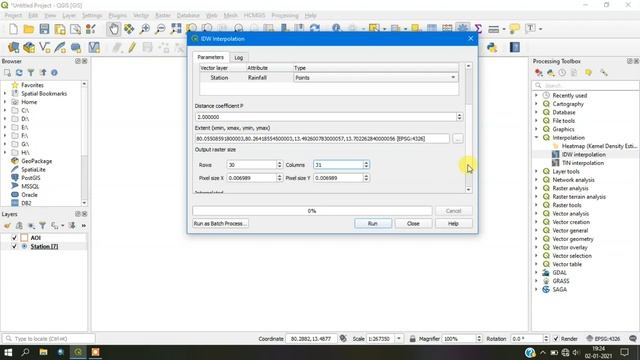This screenshot has width=640, height=360.
Task: Click dialog vertical scrollbar down arrow
Action: (468, 189)
